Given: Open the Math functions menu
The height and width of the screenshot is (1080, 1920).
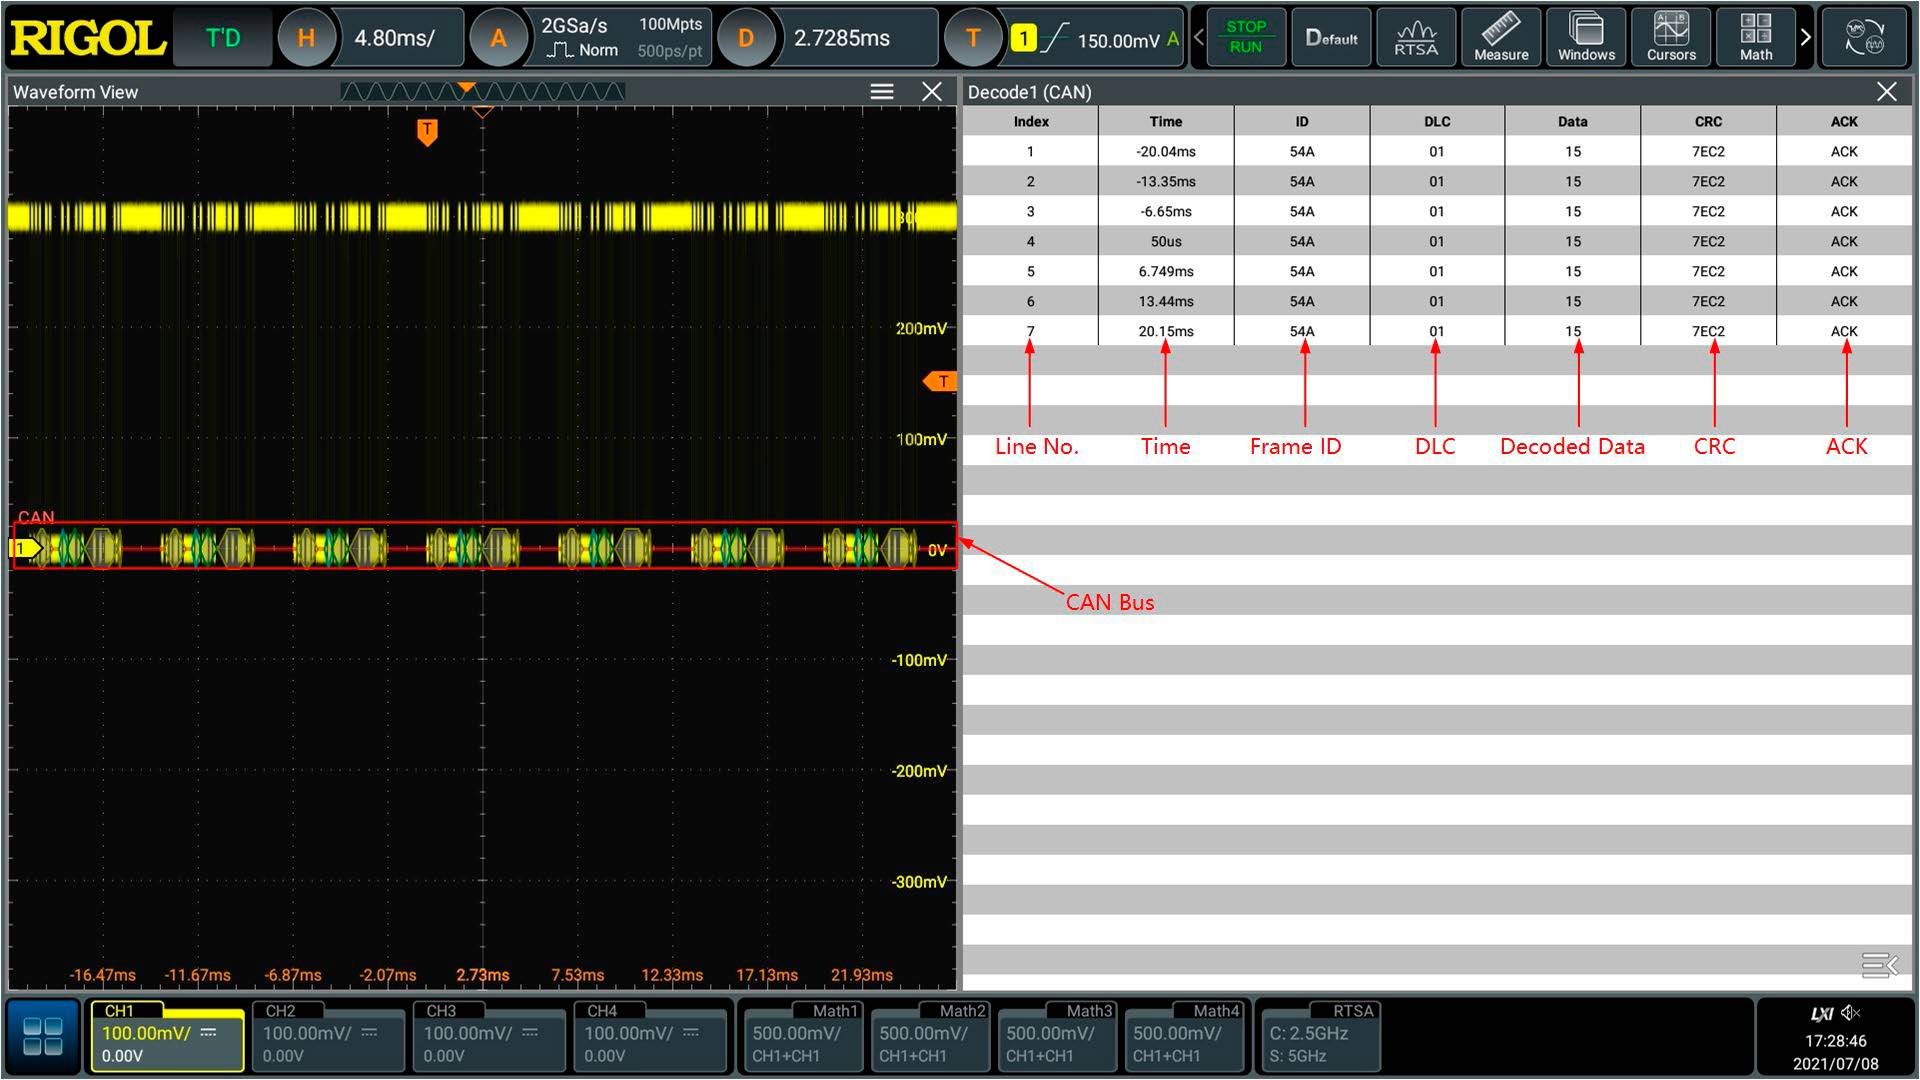Looking at the screenshot, I should pyautogui.click(x=1755, y=38).
